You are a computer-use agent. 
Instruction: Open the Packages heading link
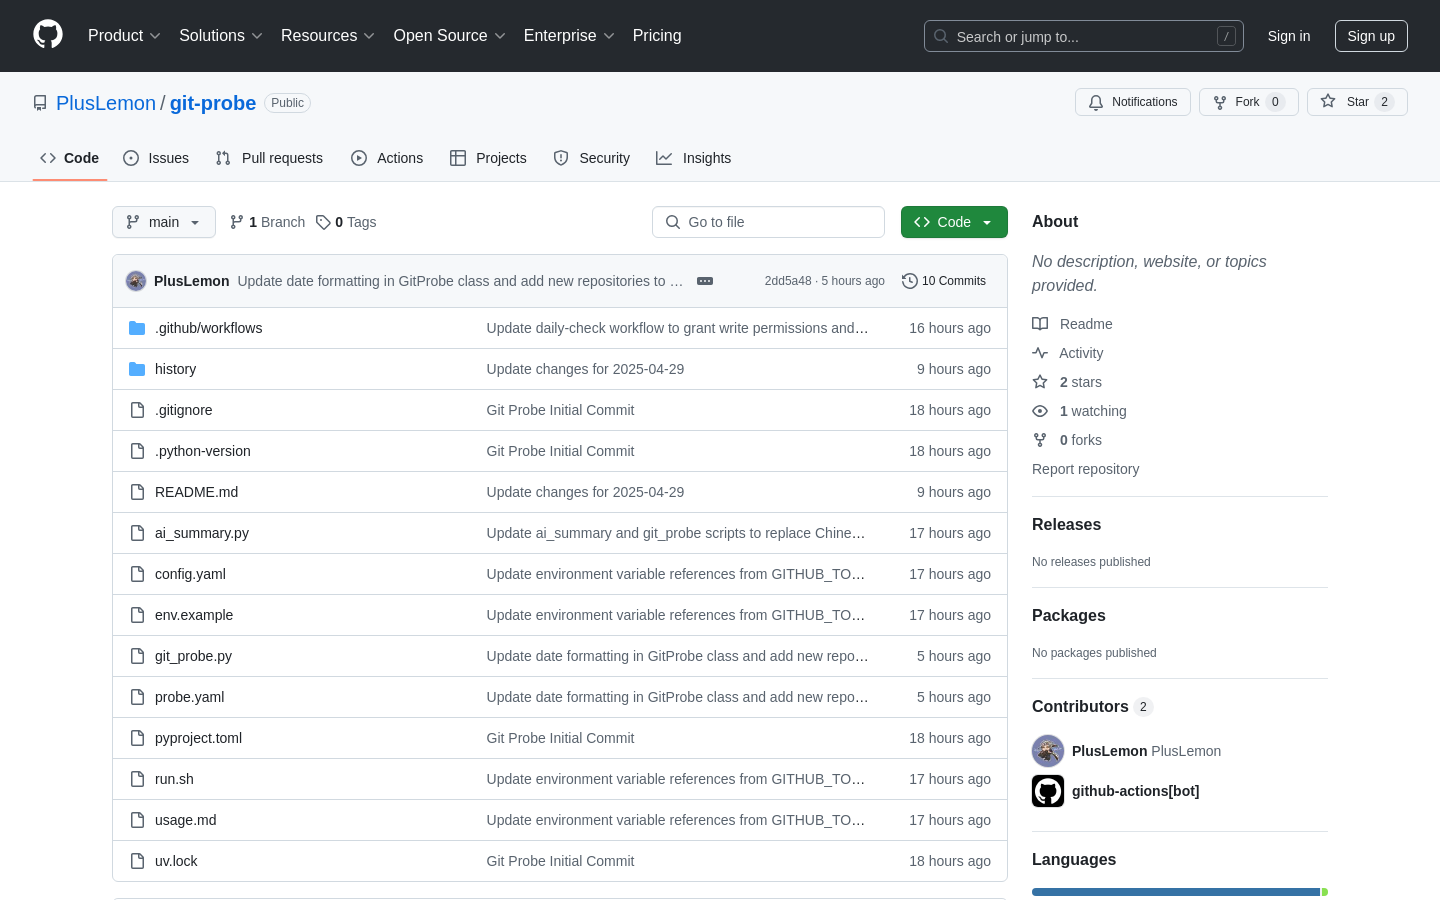[x=1069, y=616]
